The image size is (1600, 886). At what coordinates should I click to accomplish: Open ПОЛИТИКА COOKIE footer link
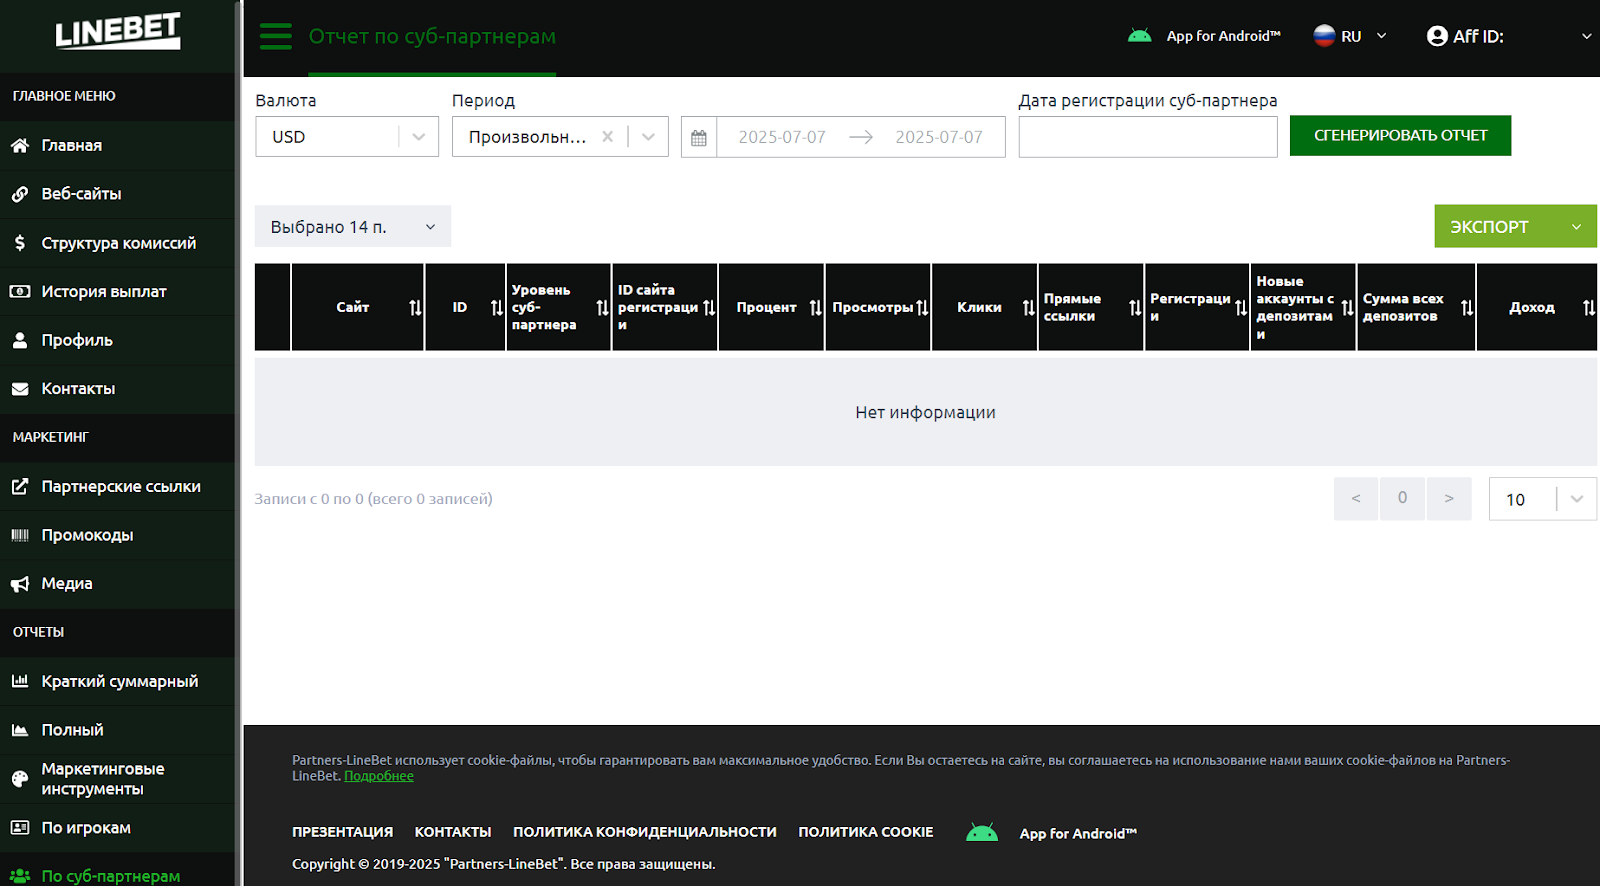(866, 832)
